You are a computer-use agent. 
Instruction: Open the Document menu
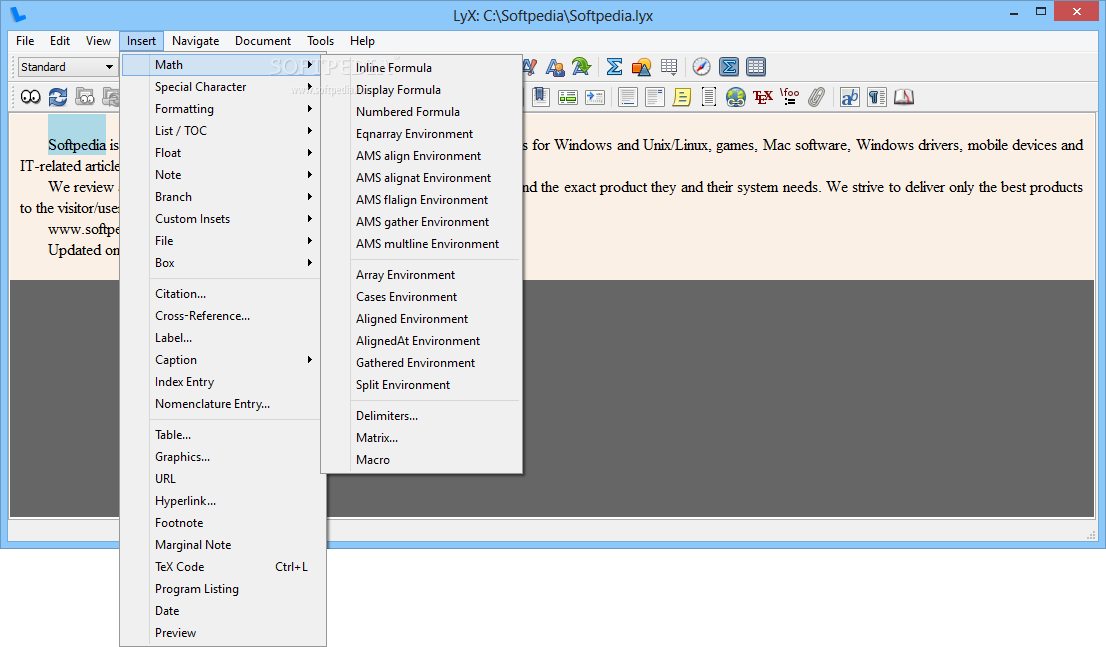[263, 41]
